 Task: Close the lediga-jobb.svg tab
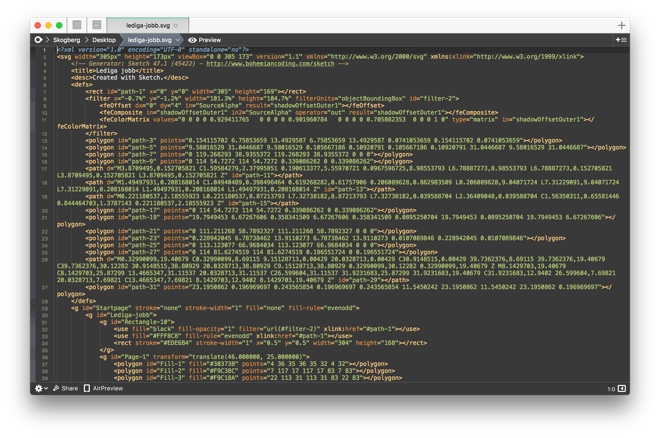click(176, 25)
